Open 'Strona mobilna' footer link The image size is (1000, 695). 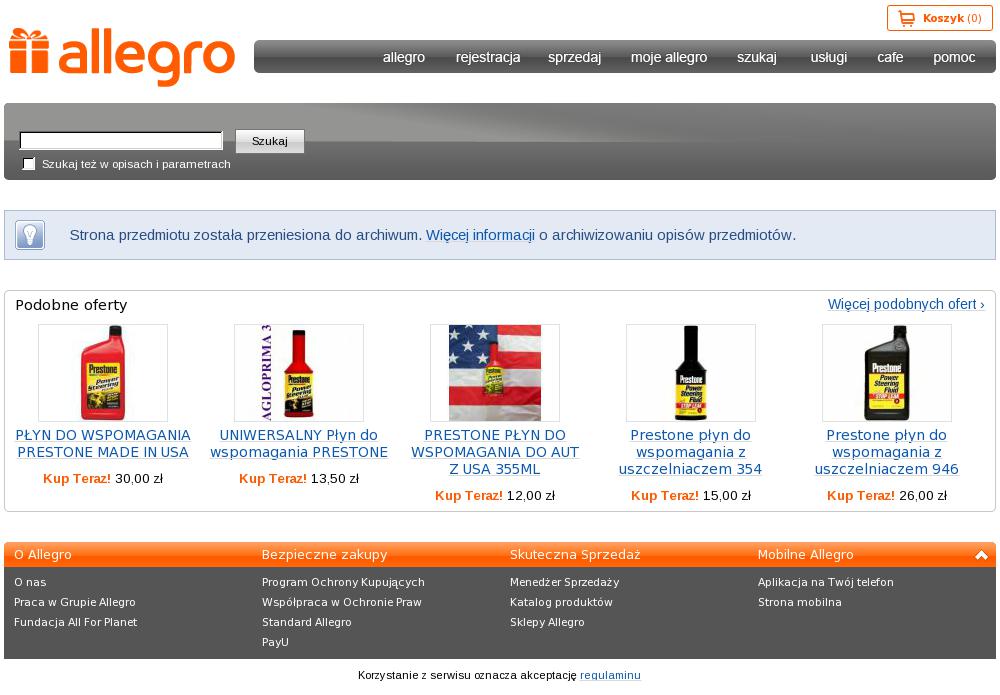(800, 603)
